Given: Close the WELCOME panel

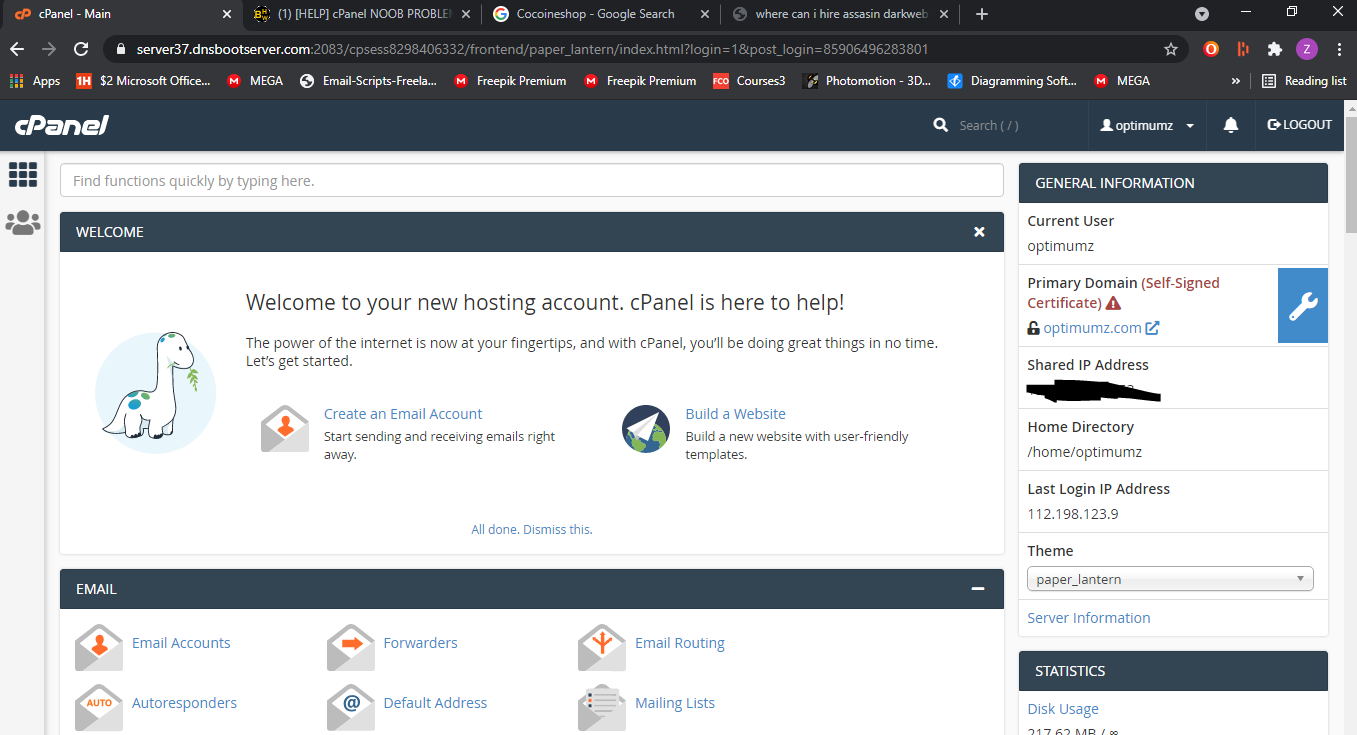Looking at the screenshot, I should pyautogui.click(x=980, y=232).
